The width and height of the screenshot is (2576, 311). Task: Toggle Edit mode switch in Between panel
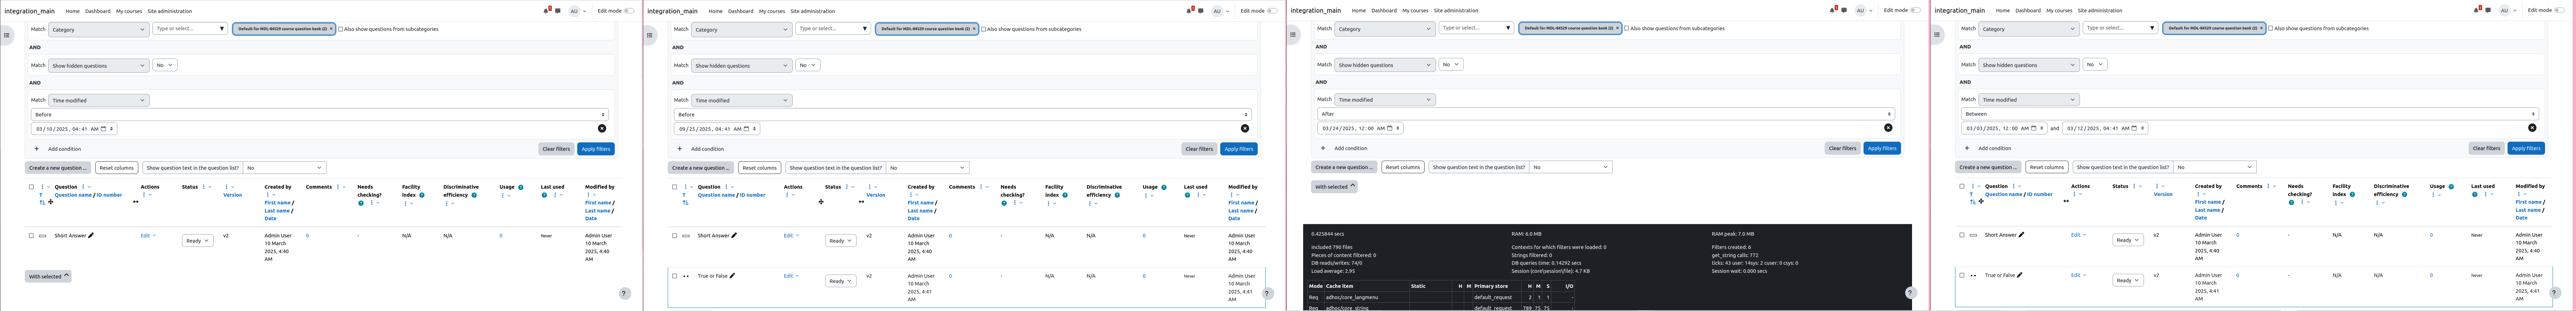(2560, 10)
